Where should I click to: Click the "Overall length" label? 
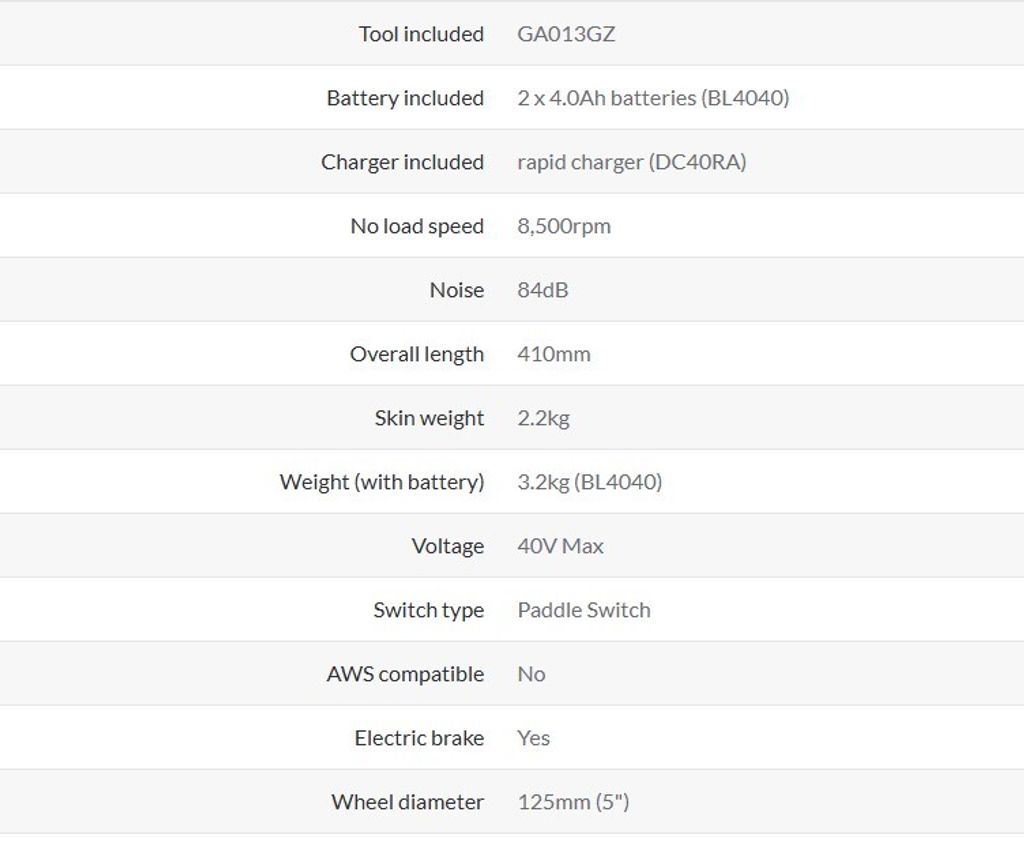click(417, 354)
